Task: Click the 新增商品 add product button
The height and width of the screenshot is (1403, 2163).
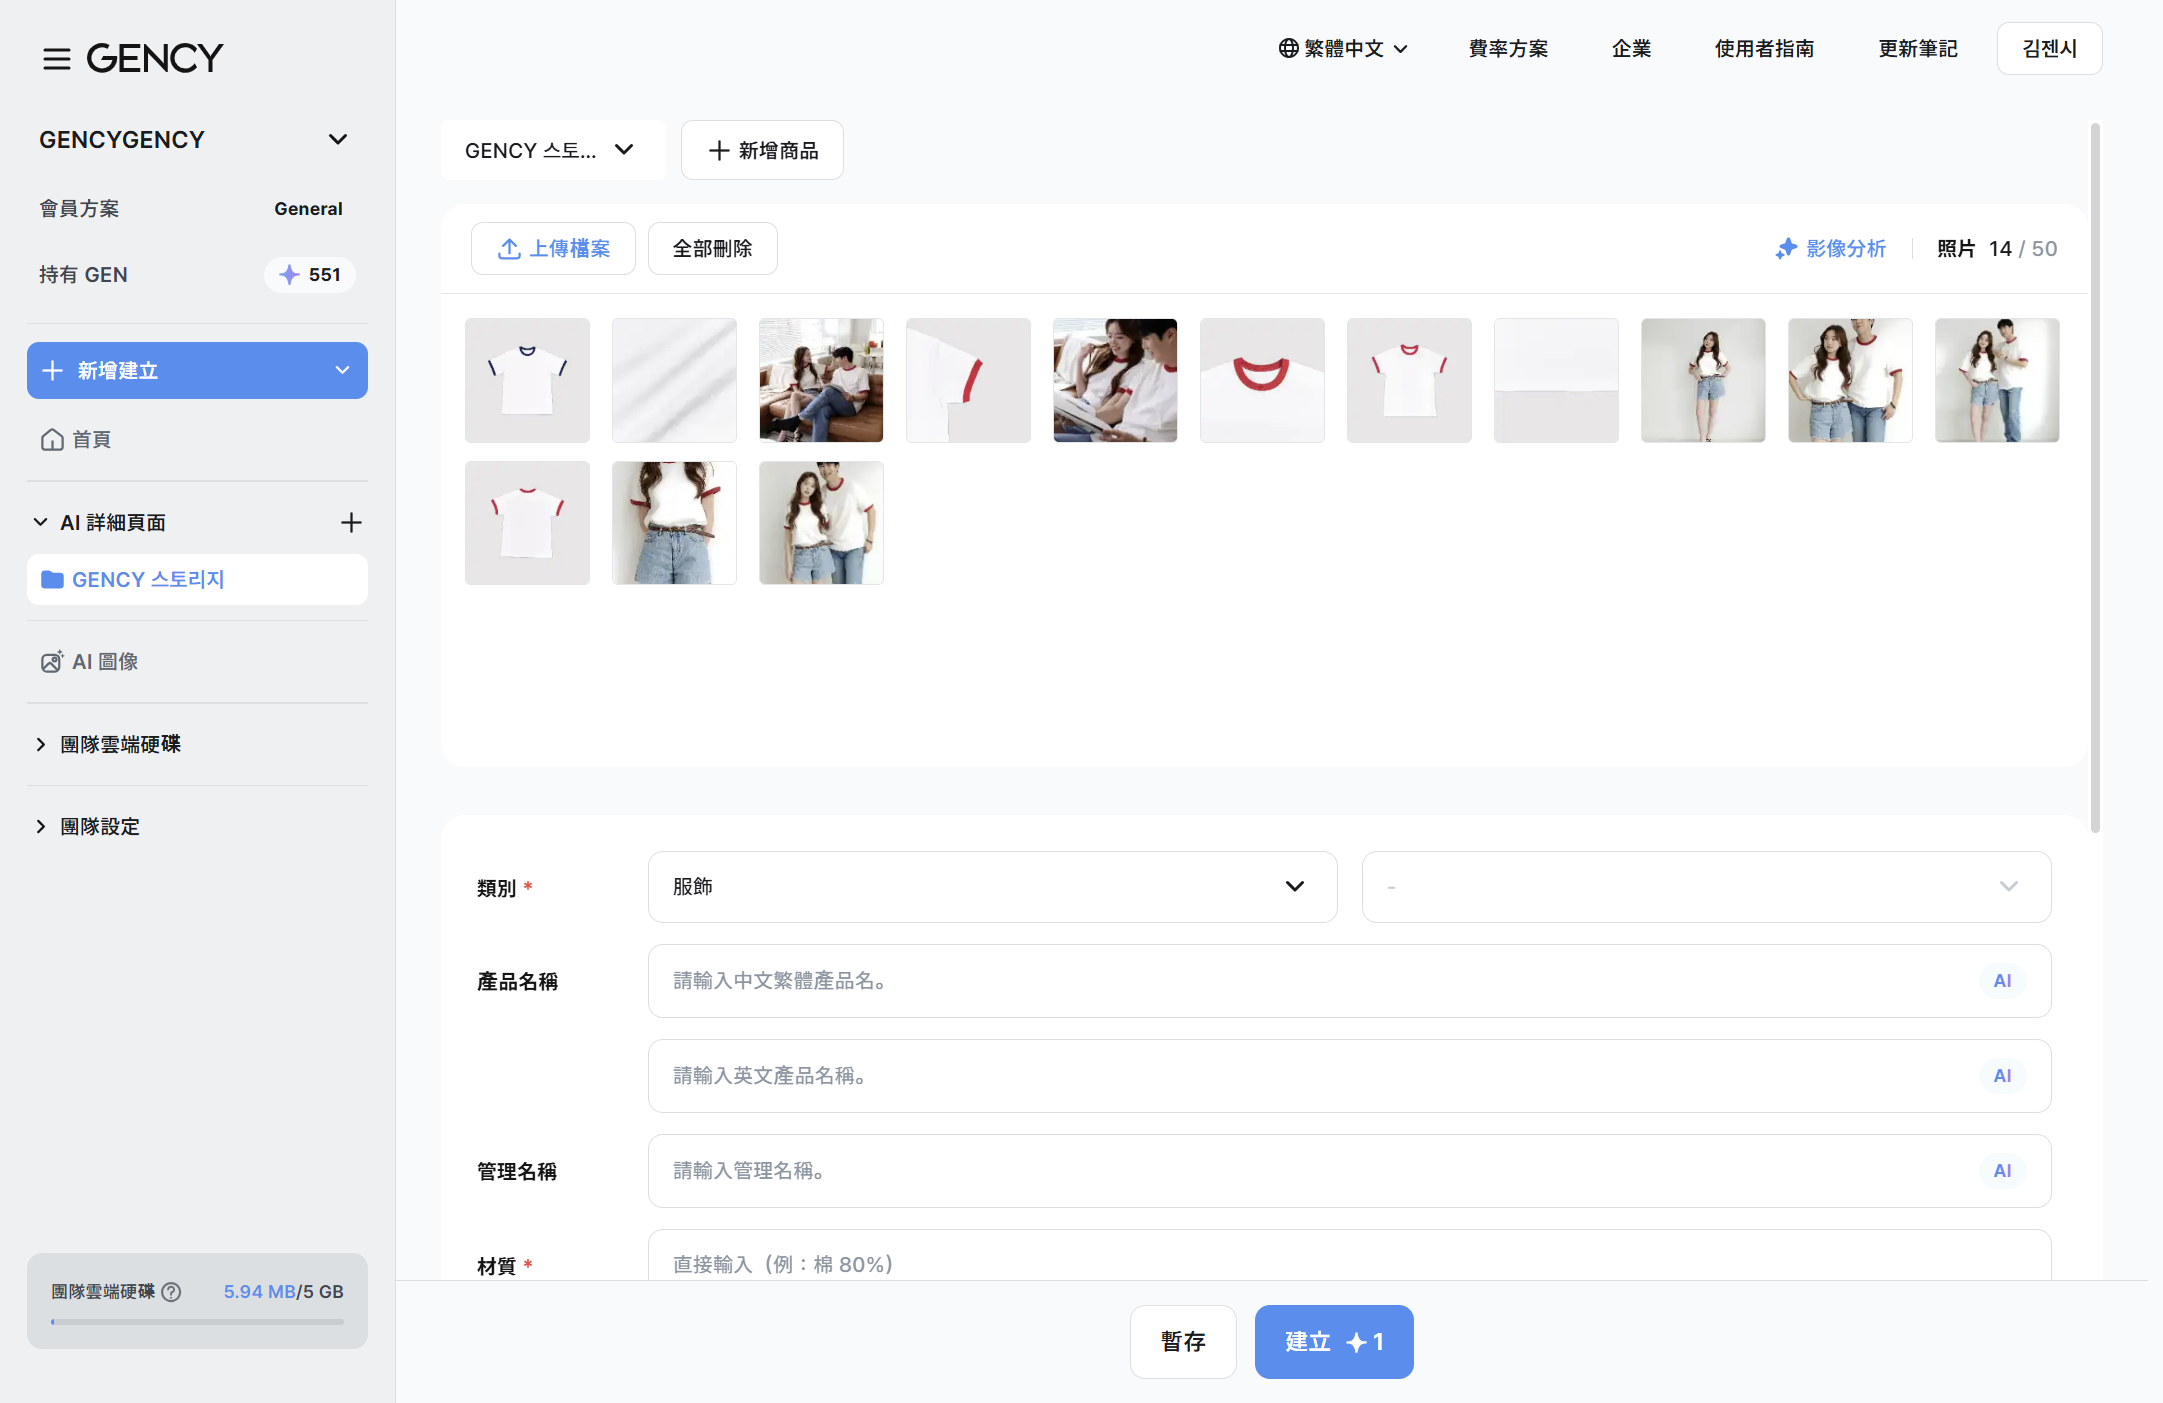Action: tap(762, 150)
